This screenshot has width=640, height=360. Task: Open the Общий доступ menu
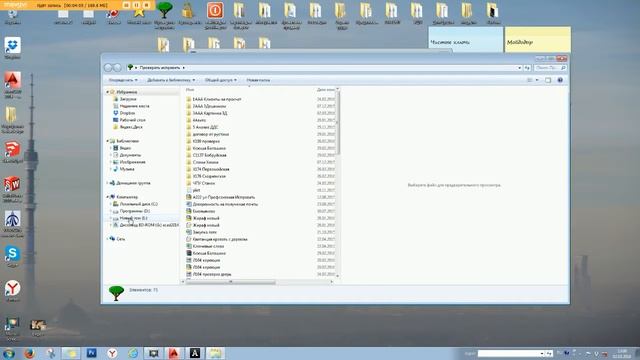coord(221,80)
